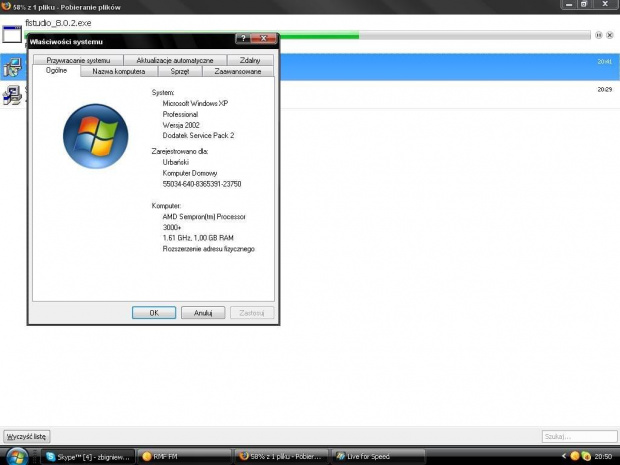
Task: Click the taskbar clock showing 20:50
Action: pyautogui.click(x=603, y=456)
